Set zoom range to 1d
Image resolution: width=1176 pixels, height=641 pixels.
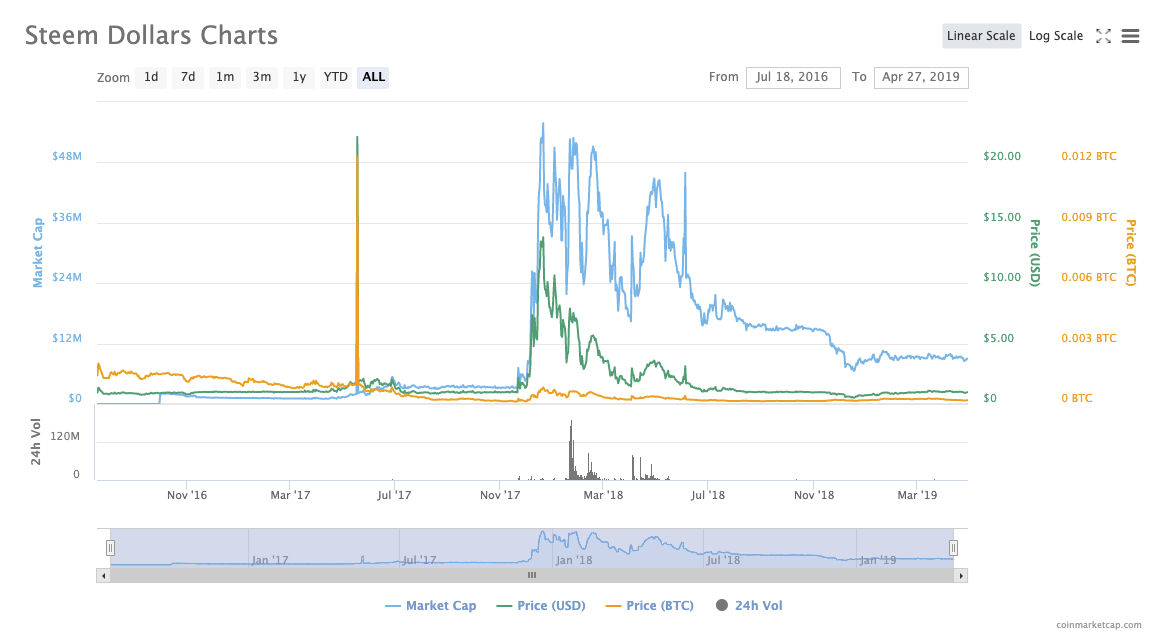pos(151,77)
